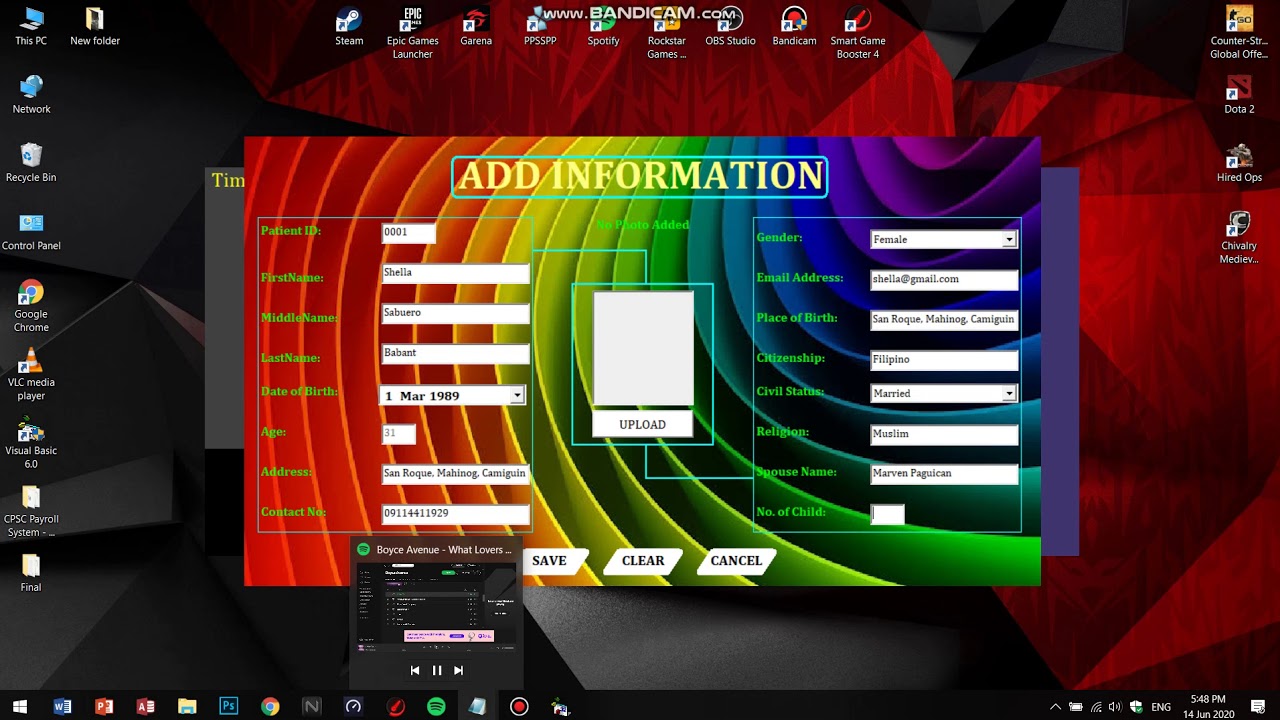This screenshot has height=720, width=1280.
Task: Open Dota 2 desktop shortcut
Action: (x=1239, y=95)
